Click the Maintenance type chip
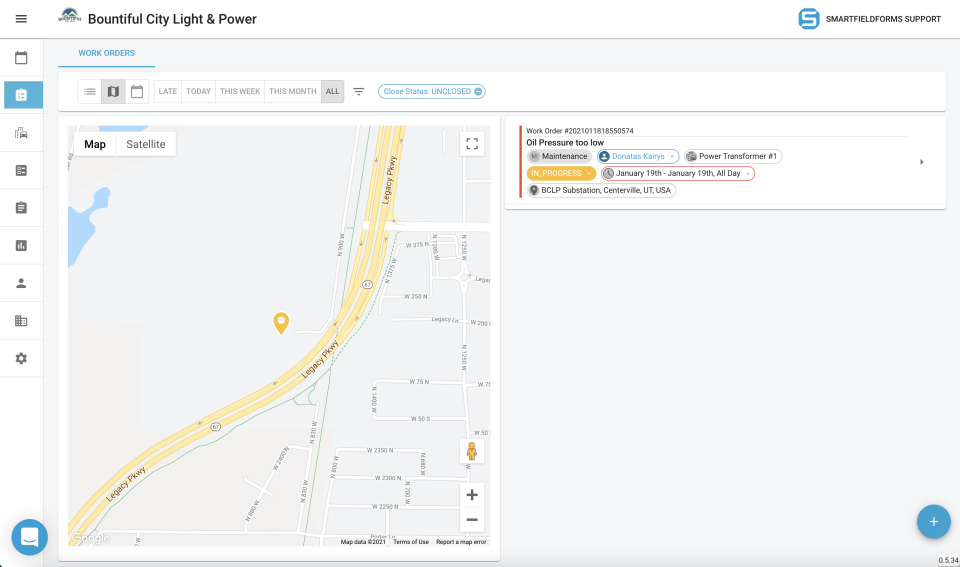Image resolution: width=960 pixels, height=567 pixels. (559, 156)
